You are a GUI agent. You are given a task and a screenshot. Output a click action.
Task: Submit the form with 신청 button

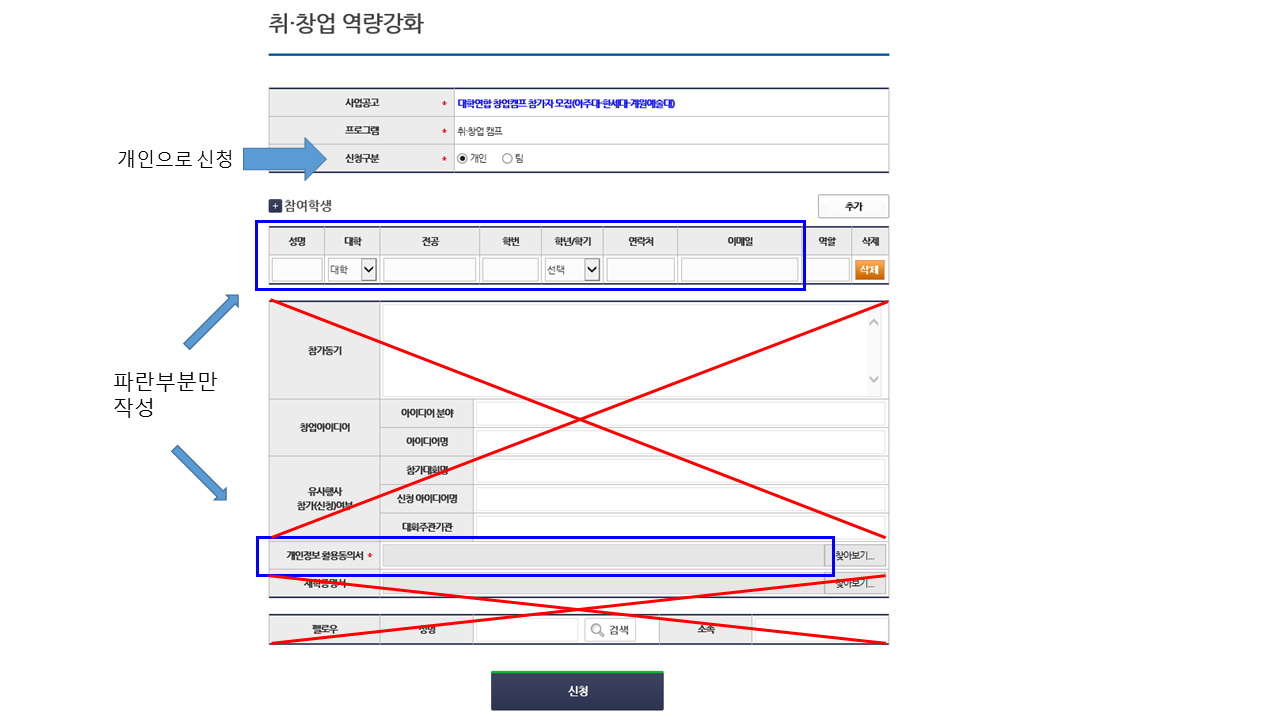tap(577, 691)
